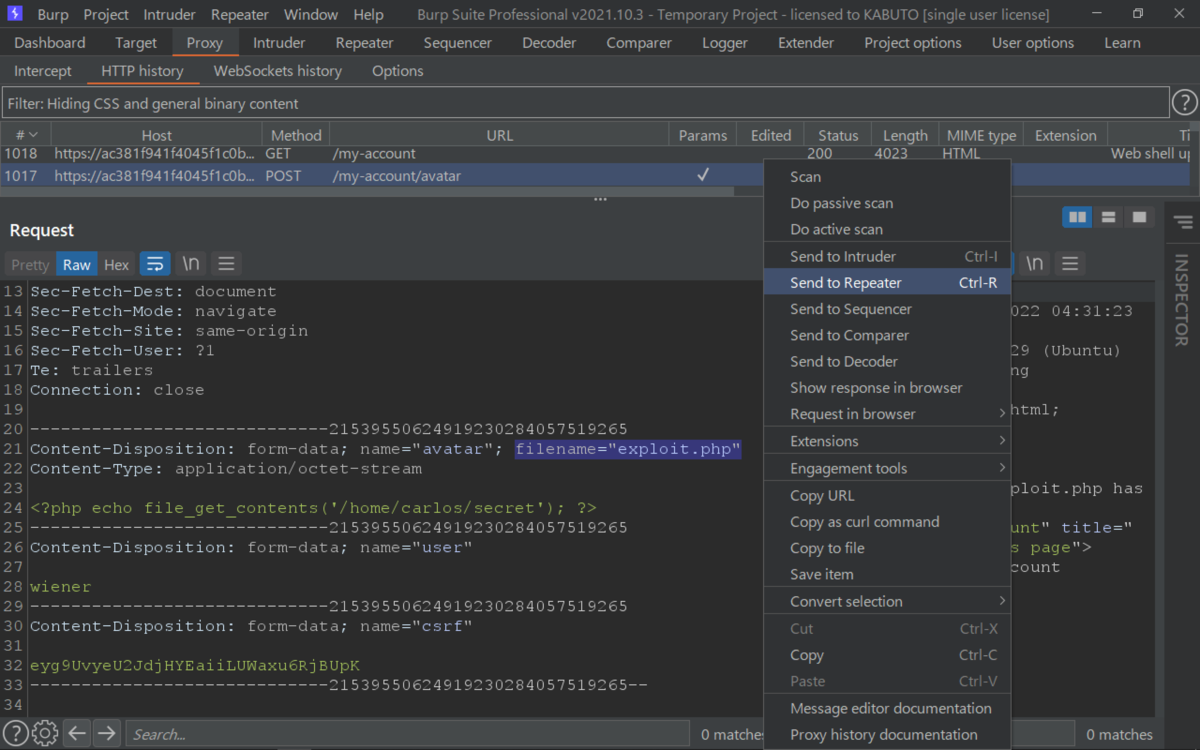Click the Burp Suite lightning logo icon
Viewport: 1200px width, 750px height.
point(14,14)
